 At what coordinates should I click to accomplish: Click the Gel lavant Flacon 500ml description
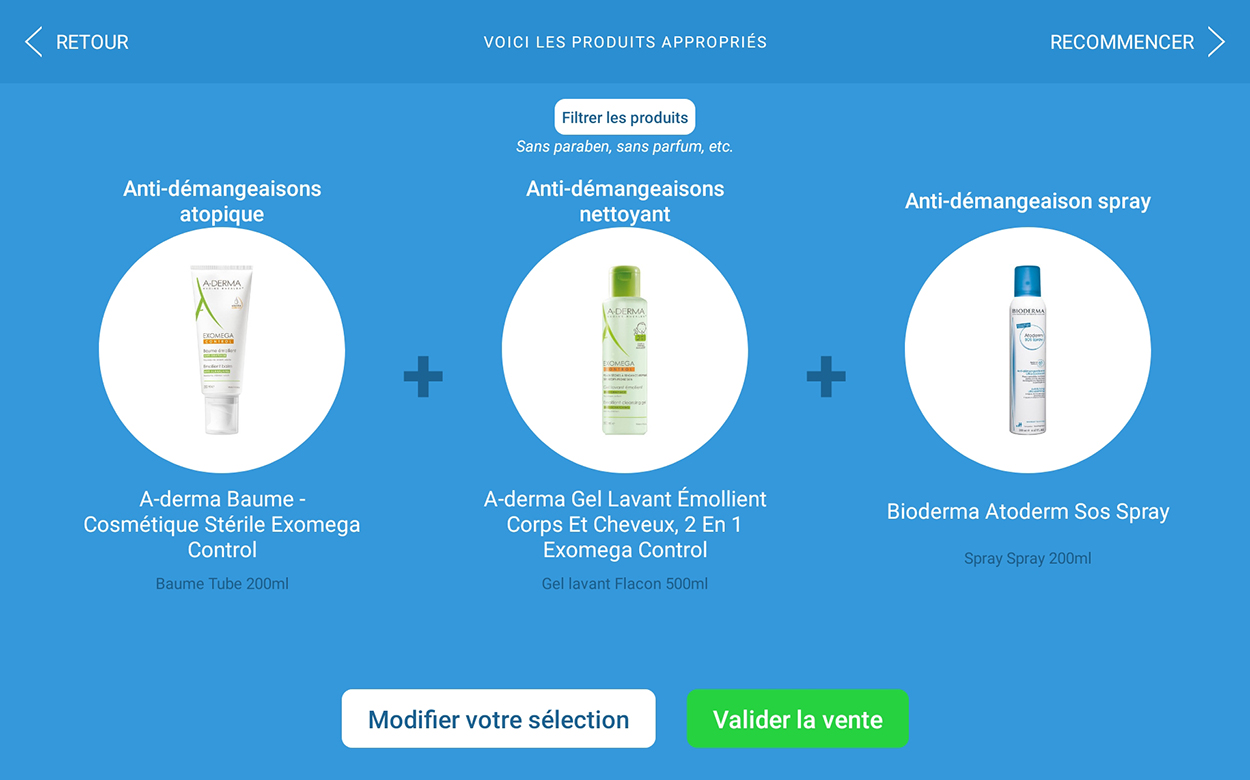coord(625,583)
